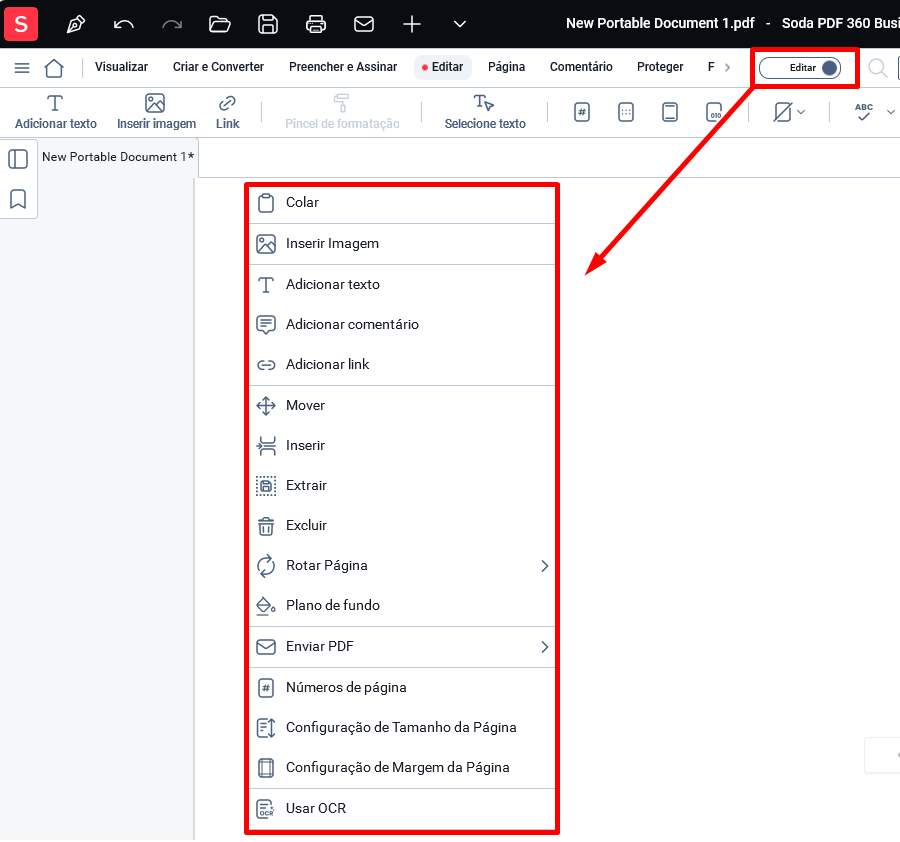Screen dimensions: 900x842
Task: Select the New Portable Document 1 tab
Action: pyautogui.click(x=118, y=157)
